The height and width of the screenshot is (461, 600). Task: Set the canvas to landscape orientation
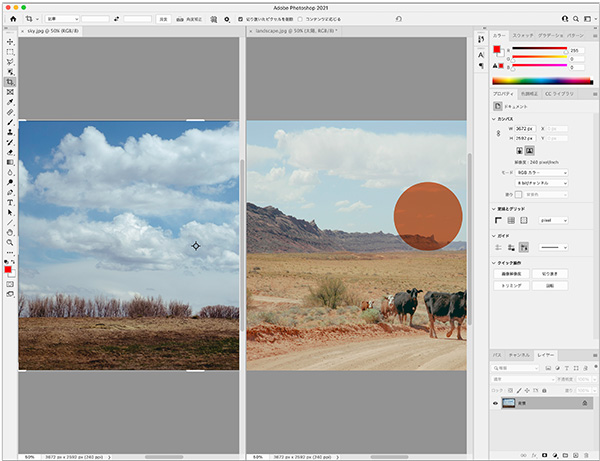[x=530, y=150]
